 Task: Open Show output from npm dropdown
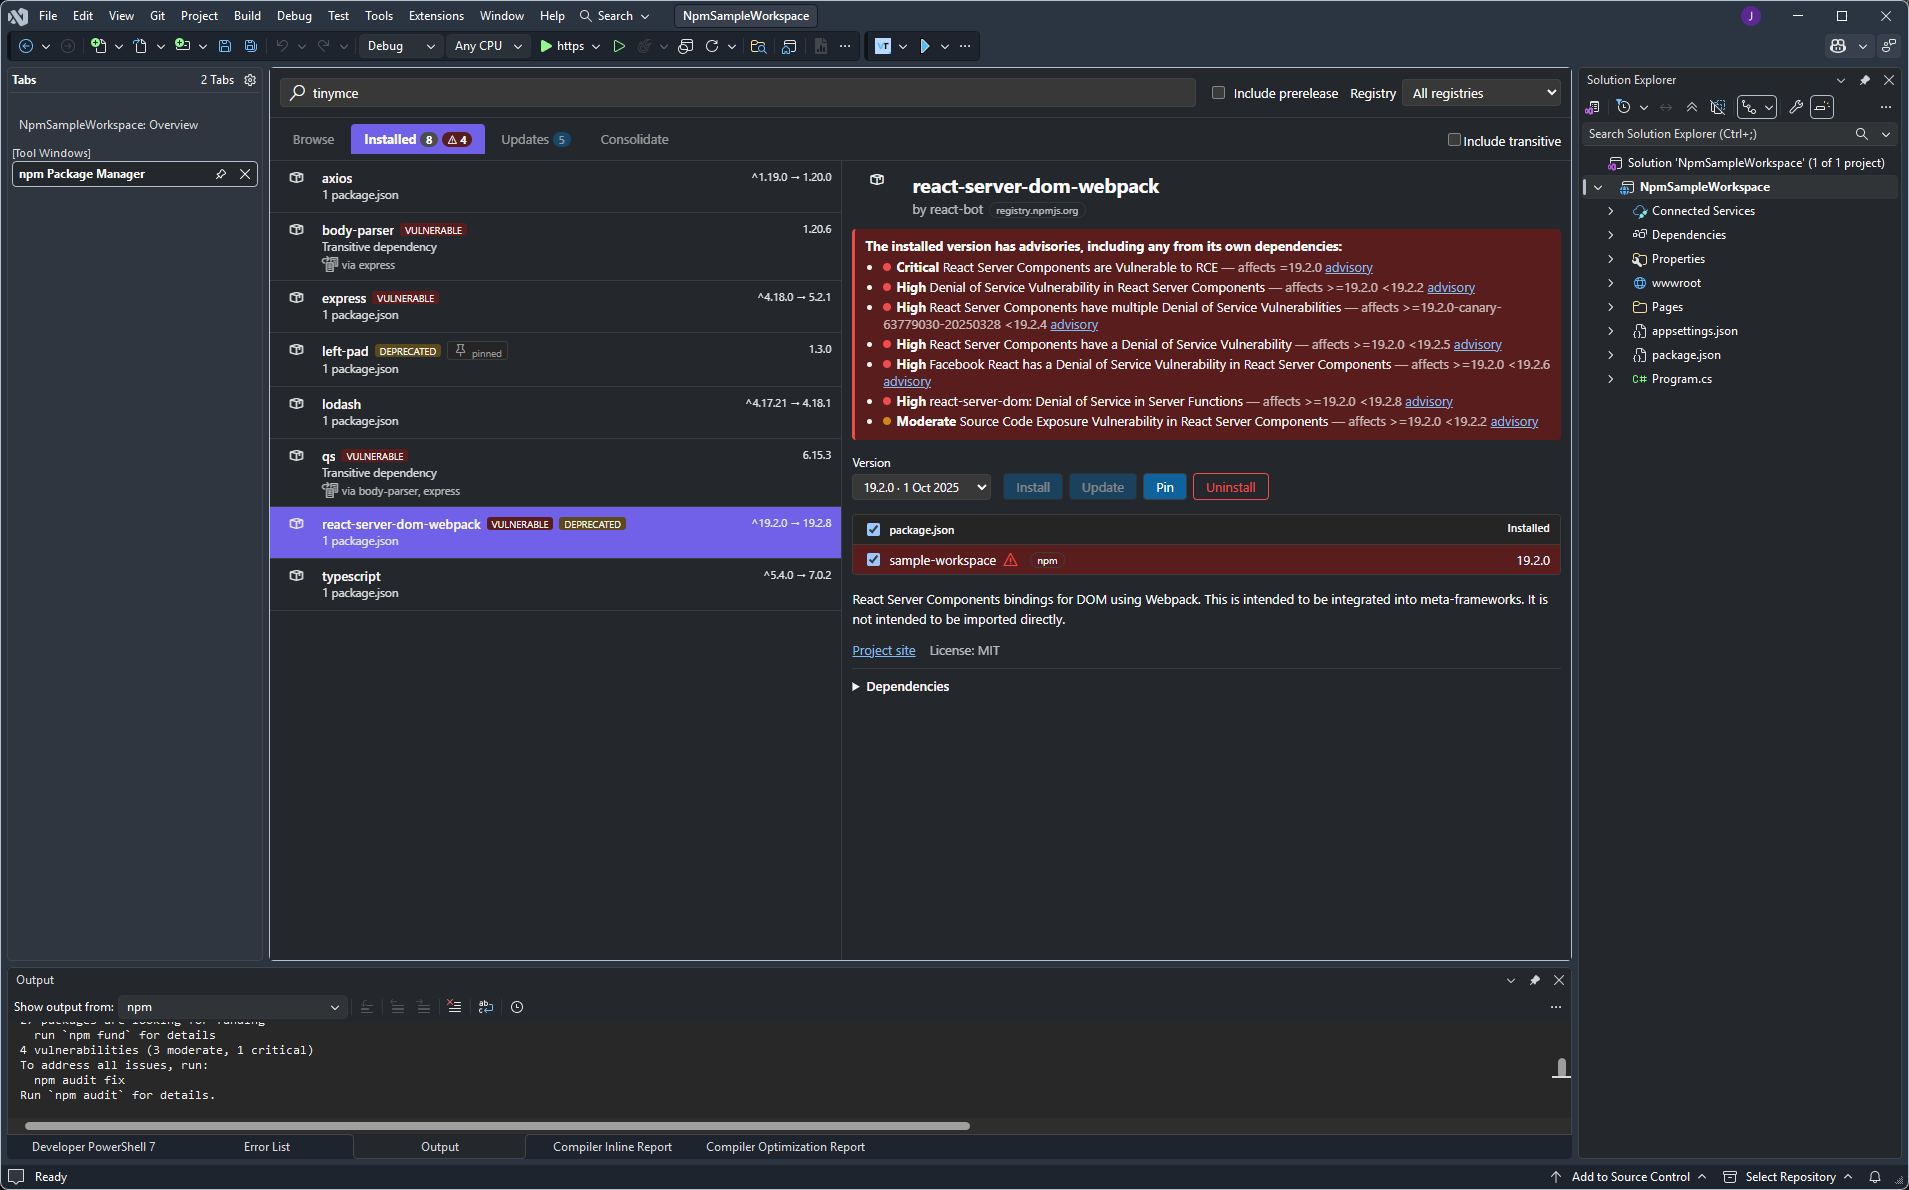(x=233, y=1007)
